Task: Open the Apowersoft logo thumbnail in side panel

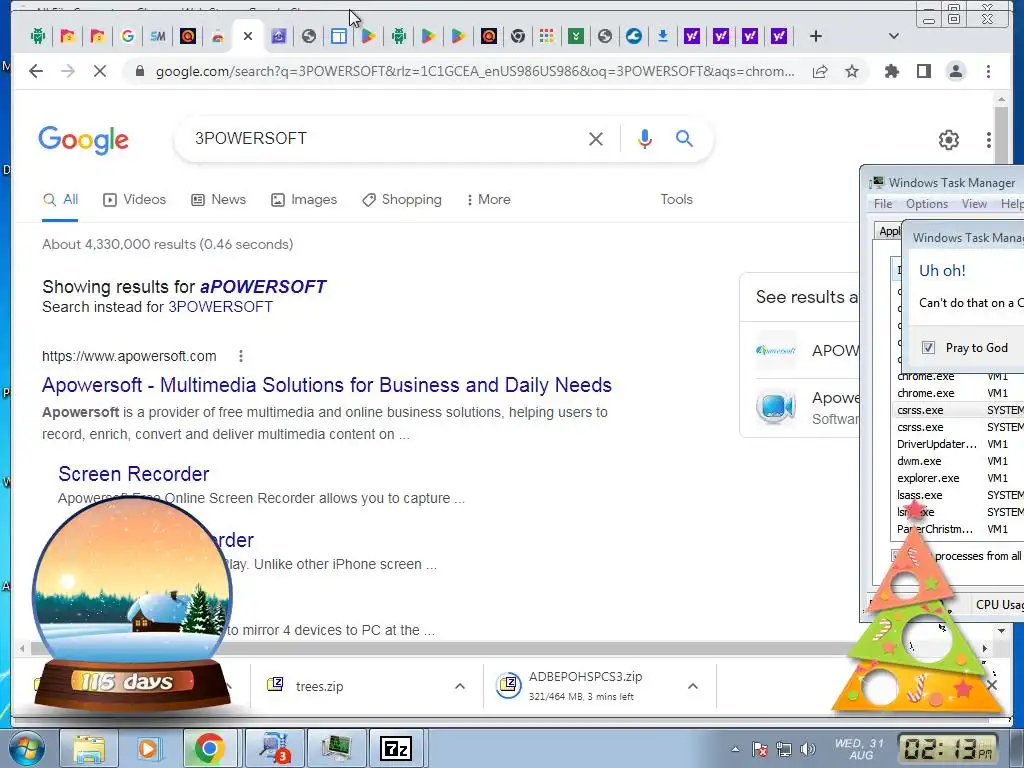Action: [776, 351]
